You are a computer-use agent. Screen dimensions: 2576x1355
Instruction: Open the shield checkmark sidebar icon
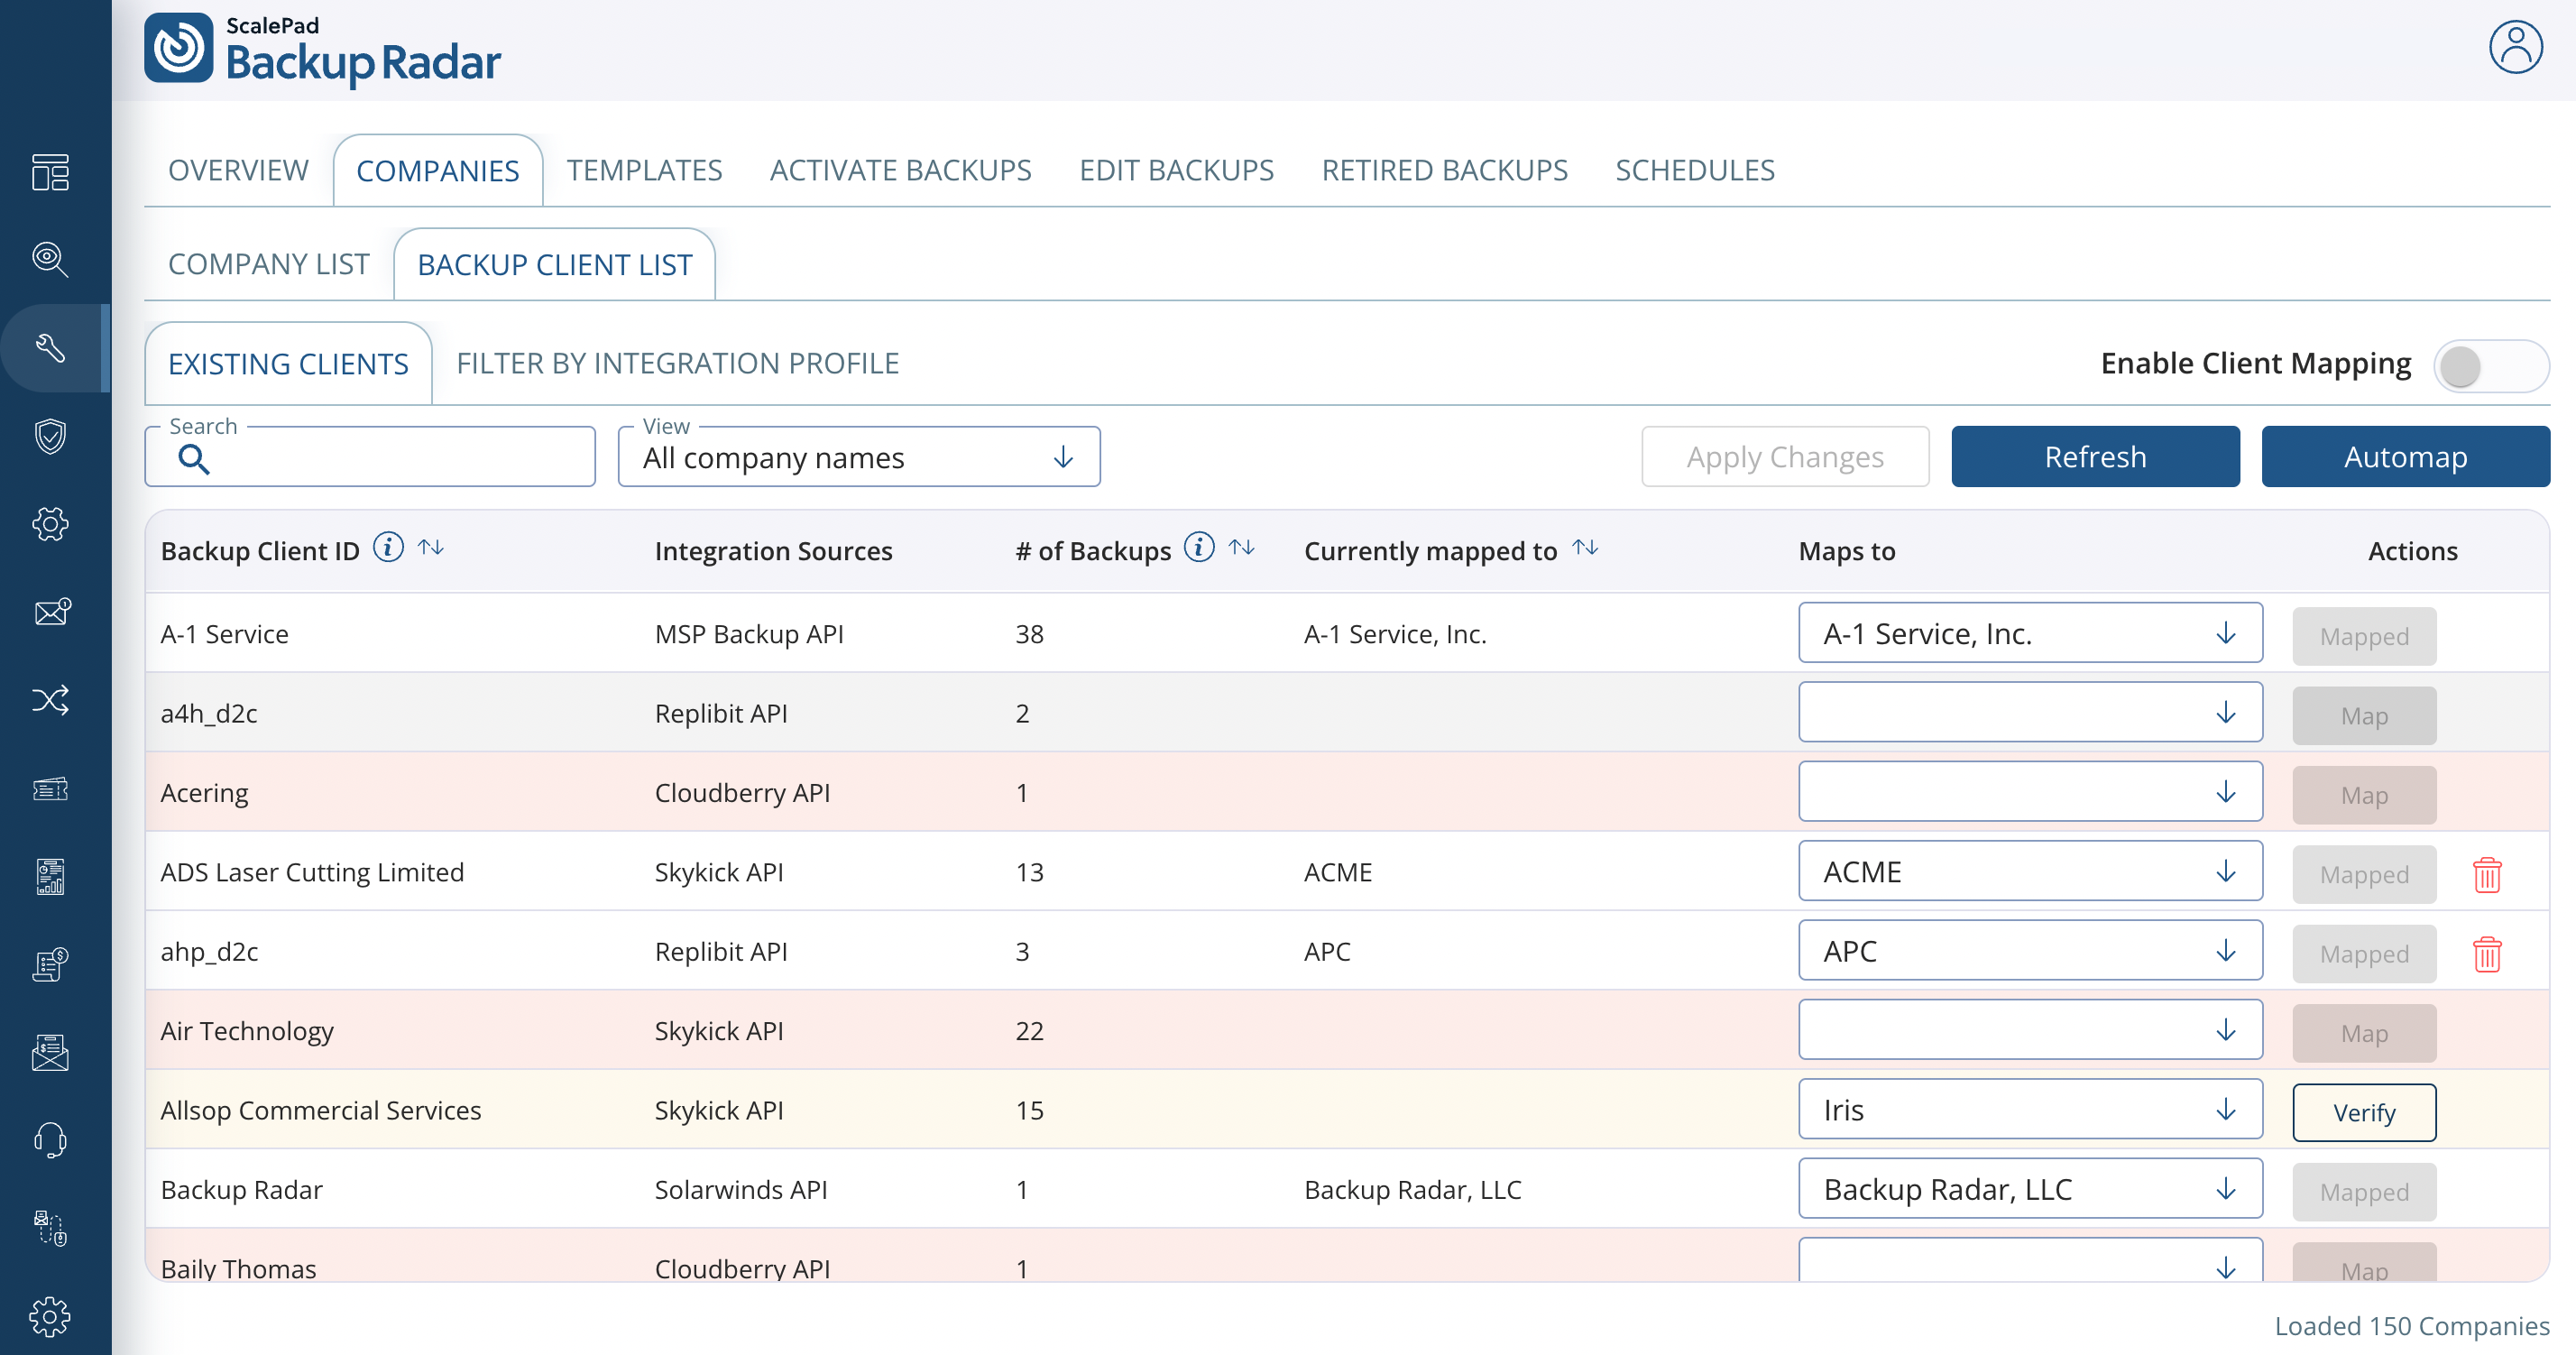(x=50, y=436)
